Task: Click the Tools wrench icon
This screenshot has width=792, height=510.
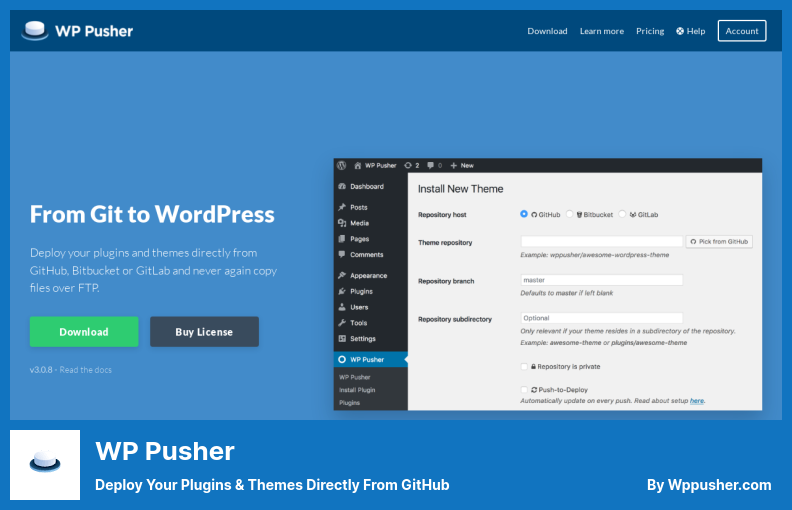Action: tap(342, 322)
